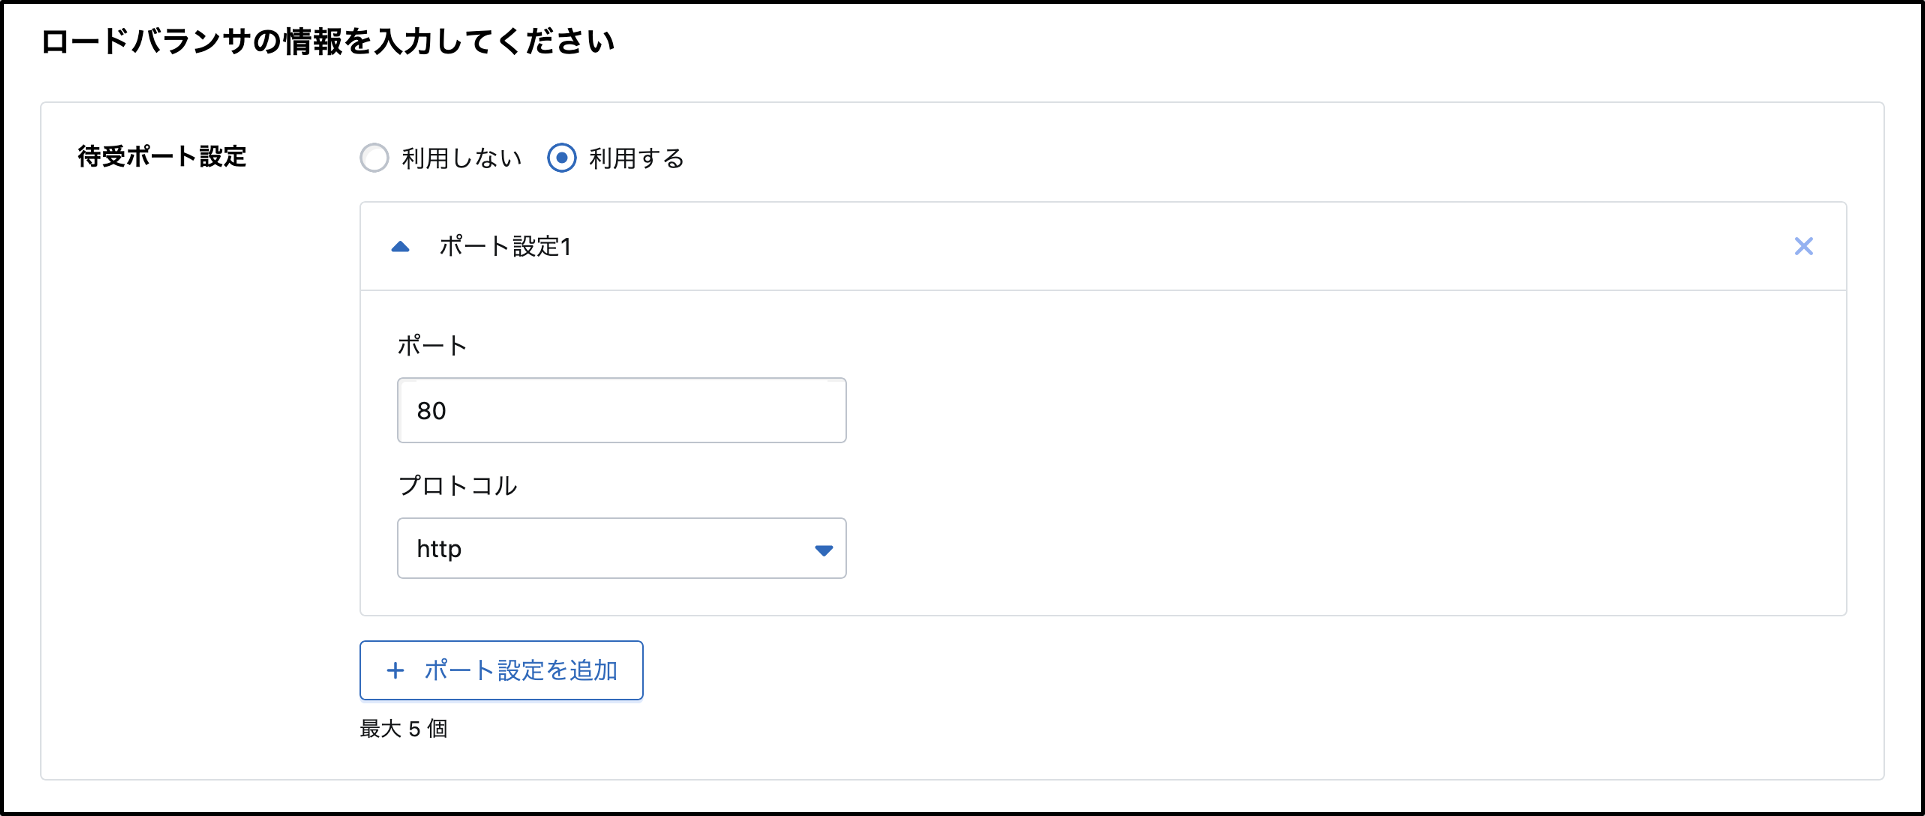Remove ポート設定1 using the X icon
Screen dimensions: 1925x816
click(1803, 247)
